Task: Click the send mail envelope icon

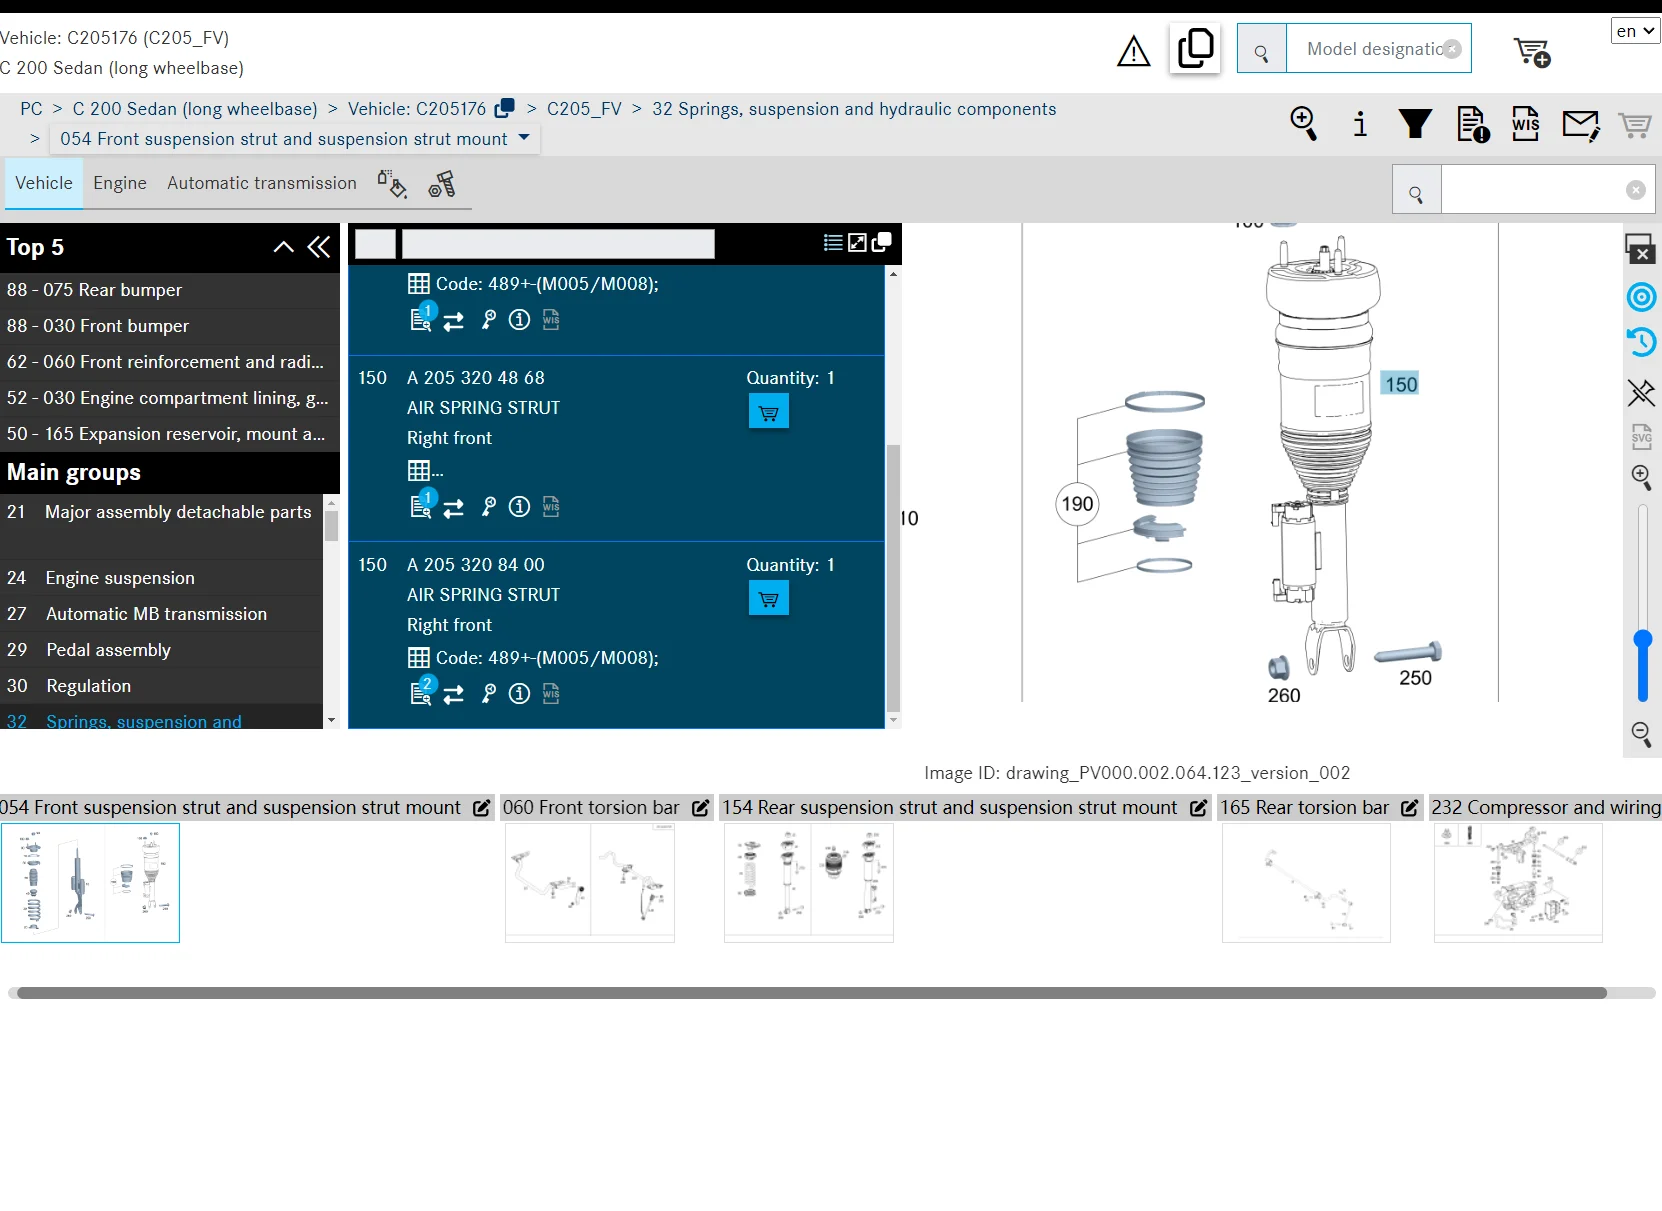Action: point(1581,125)
